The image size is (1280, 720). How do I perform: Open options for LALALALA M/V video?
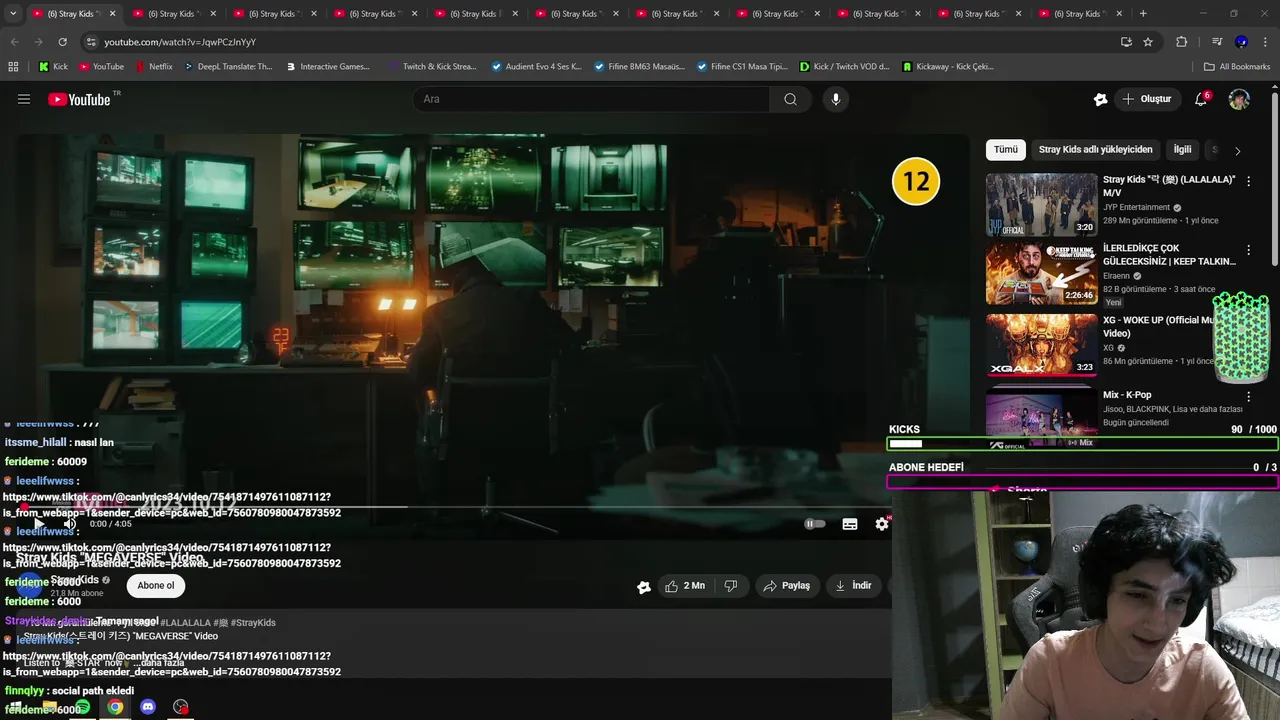tap(1248, 181)
